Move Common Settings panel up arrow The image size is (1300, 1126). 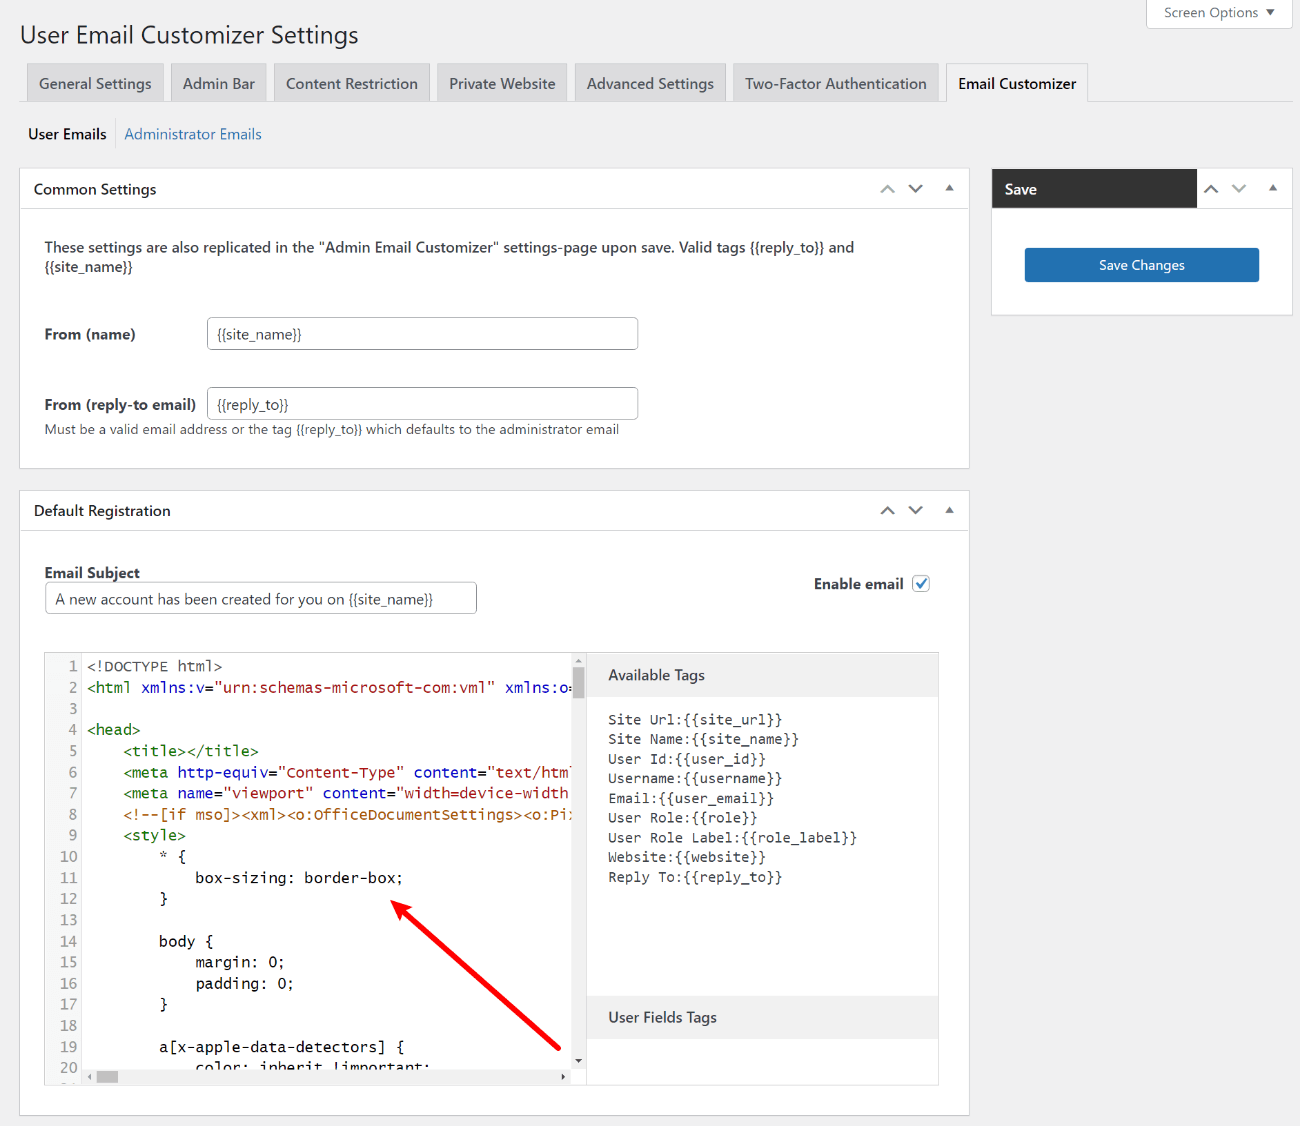point(887,189)
